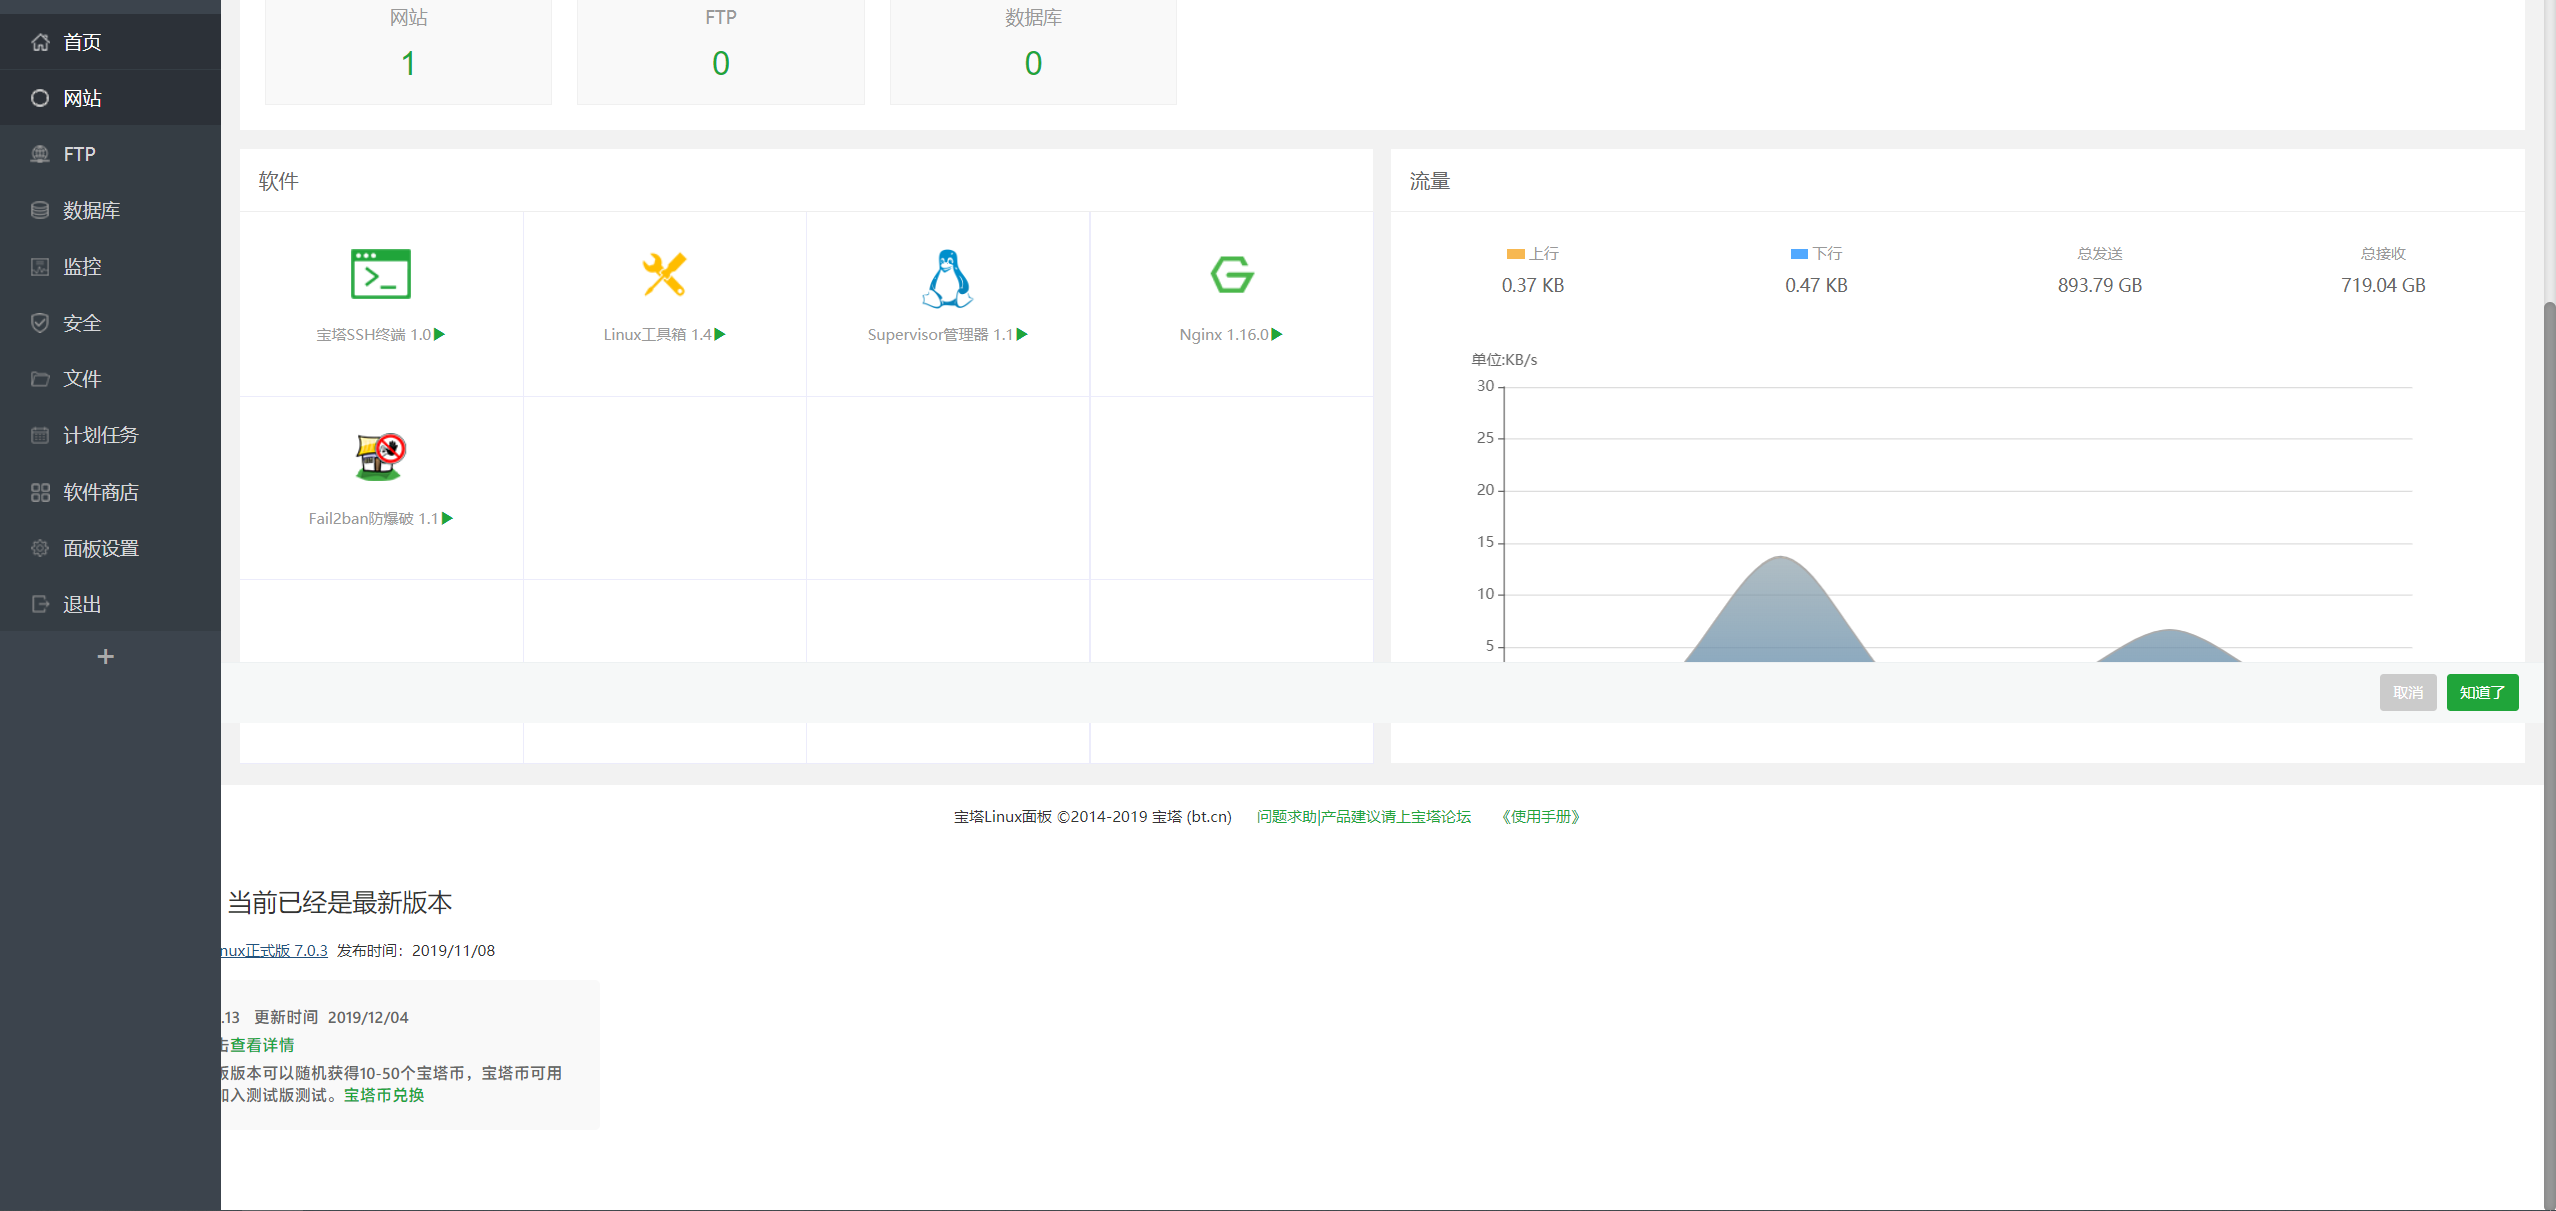Viewport: 2556px width, 1211px height.
Task: Open the Nginx green G icon
Action: pos(1232,274)
